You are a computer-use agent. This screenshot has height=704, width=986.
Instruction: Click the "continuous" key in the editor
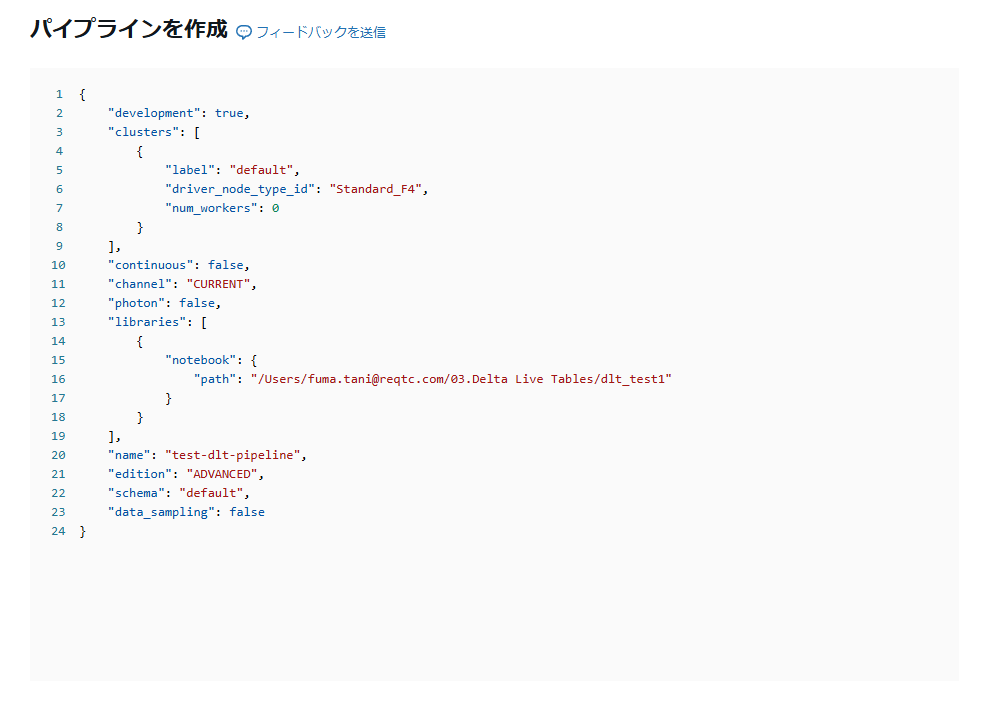pyautogui.click(x=150, y=265)
